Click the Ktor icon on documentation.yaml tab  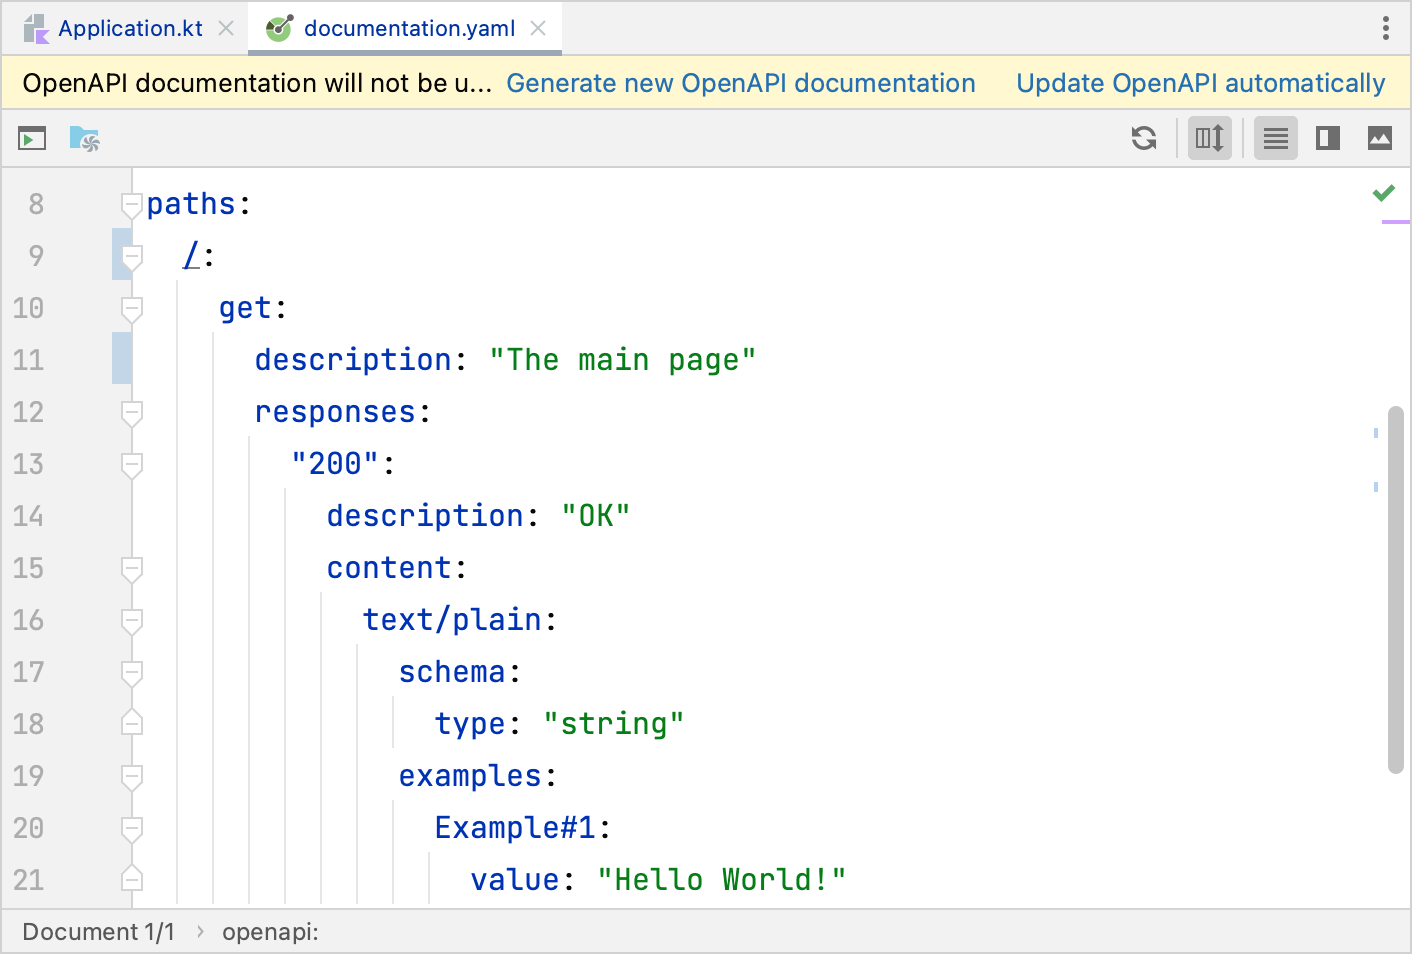click(278, 27)
